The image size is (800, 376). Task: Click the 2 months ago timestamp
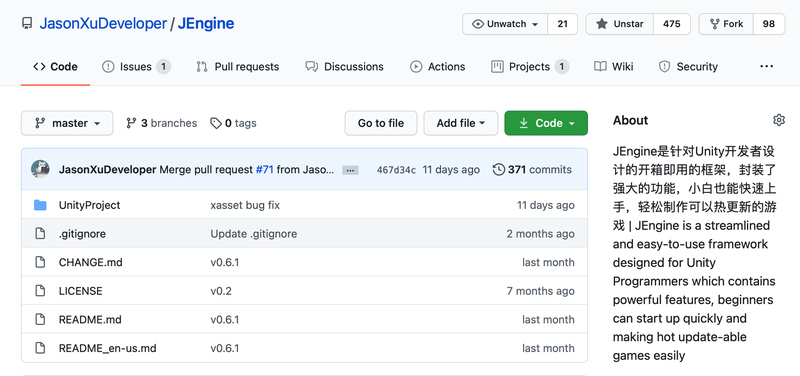540,234
